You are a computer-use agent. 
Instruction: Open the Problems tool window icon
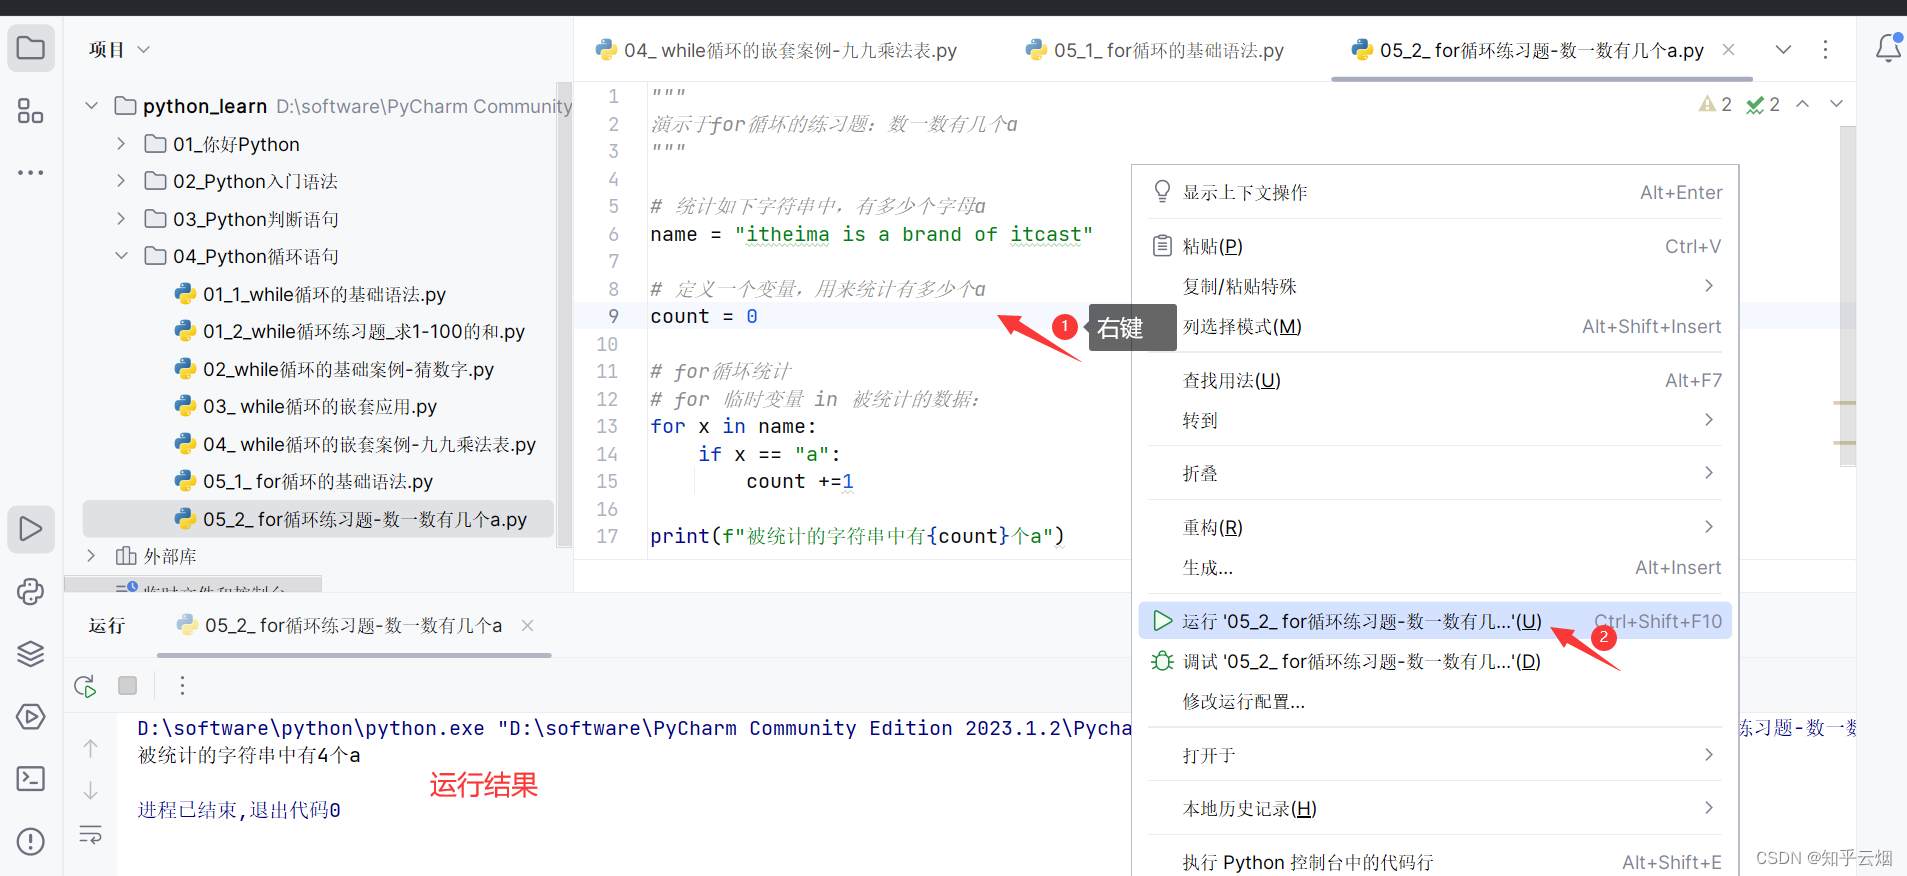(31, 841)
